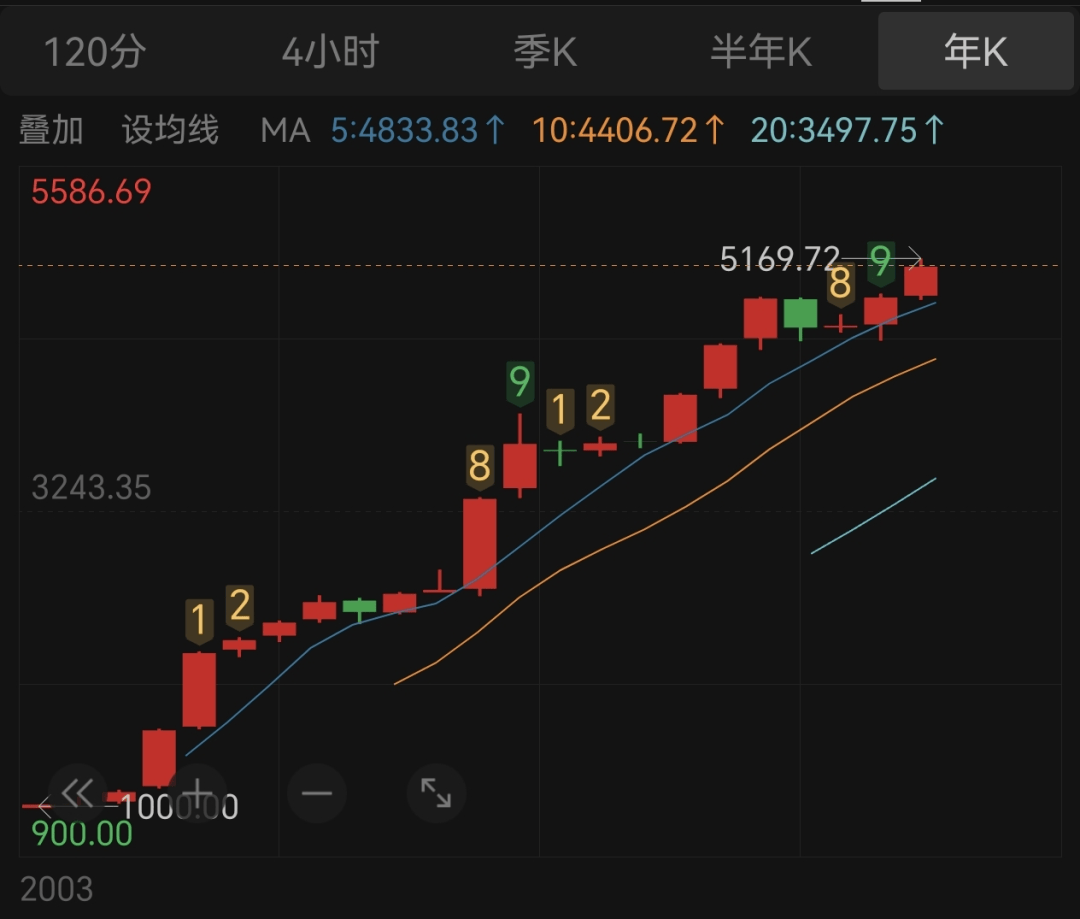1080x919 pixels.
Task: Switch to the 半年K tab
Action: click(x=761, y=52)
